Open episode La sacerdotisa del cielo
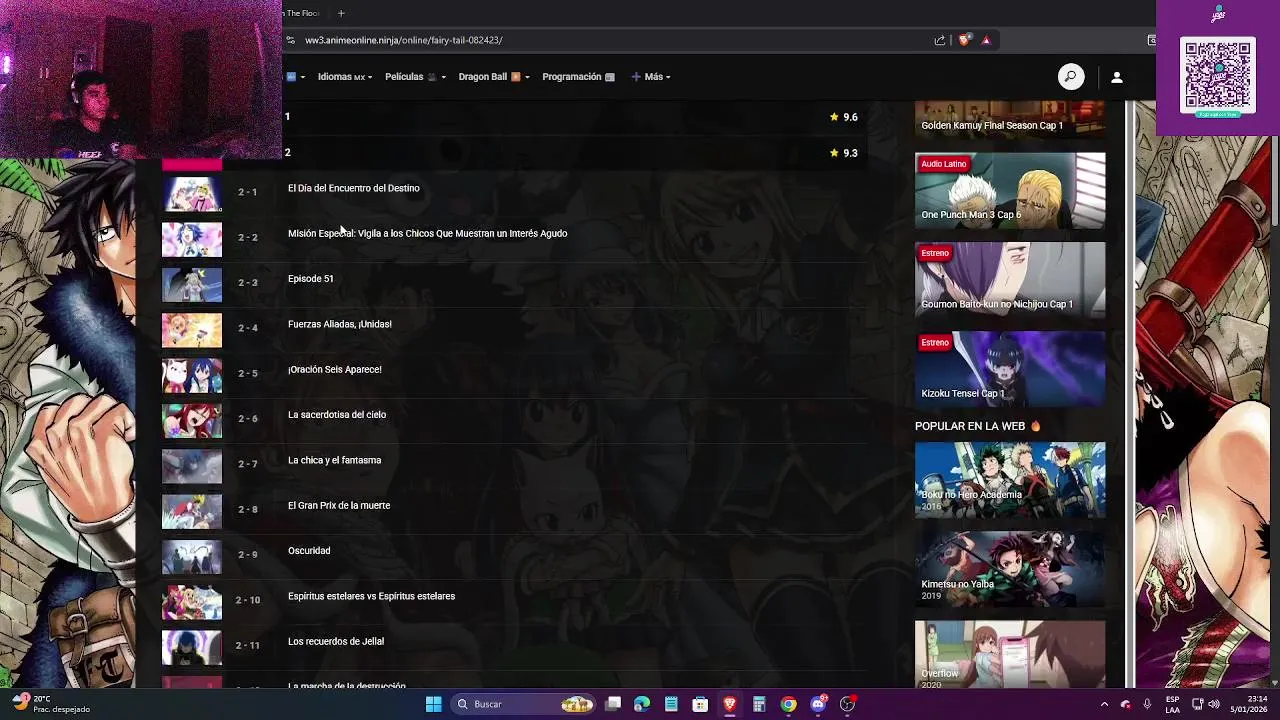This screenshot has width=1280, height=720. (x=336, y=415)
